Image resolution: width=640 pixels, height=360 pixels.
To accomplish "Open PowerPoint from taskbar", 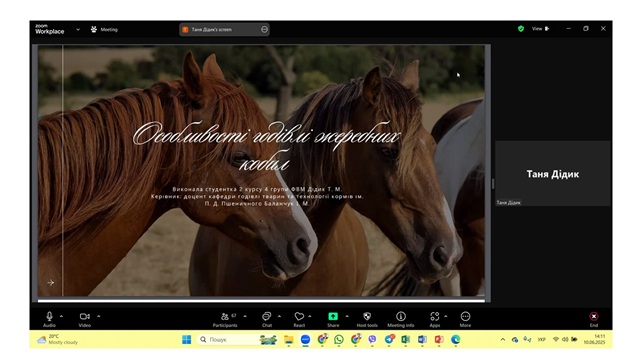I will 439,340.
